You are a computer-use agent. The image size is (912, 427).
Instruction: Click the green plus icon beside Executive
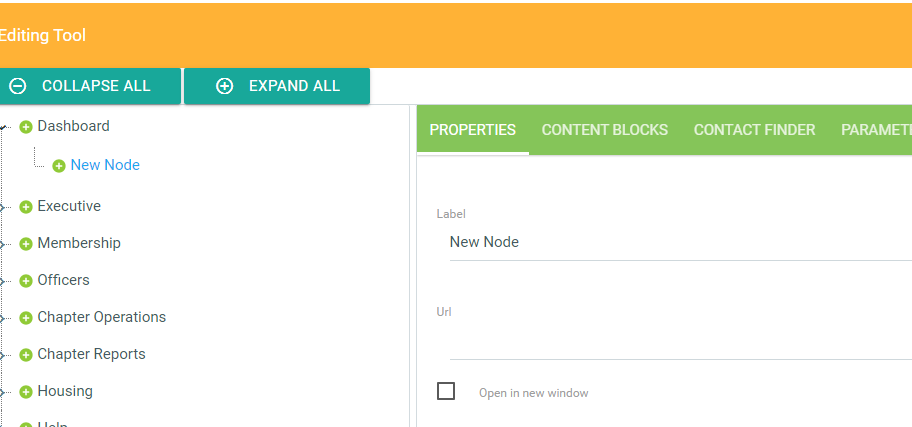26,207
